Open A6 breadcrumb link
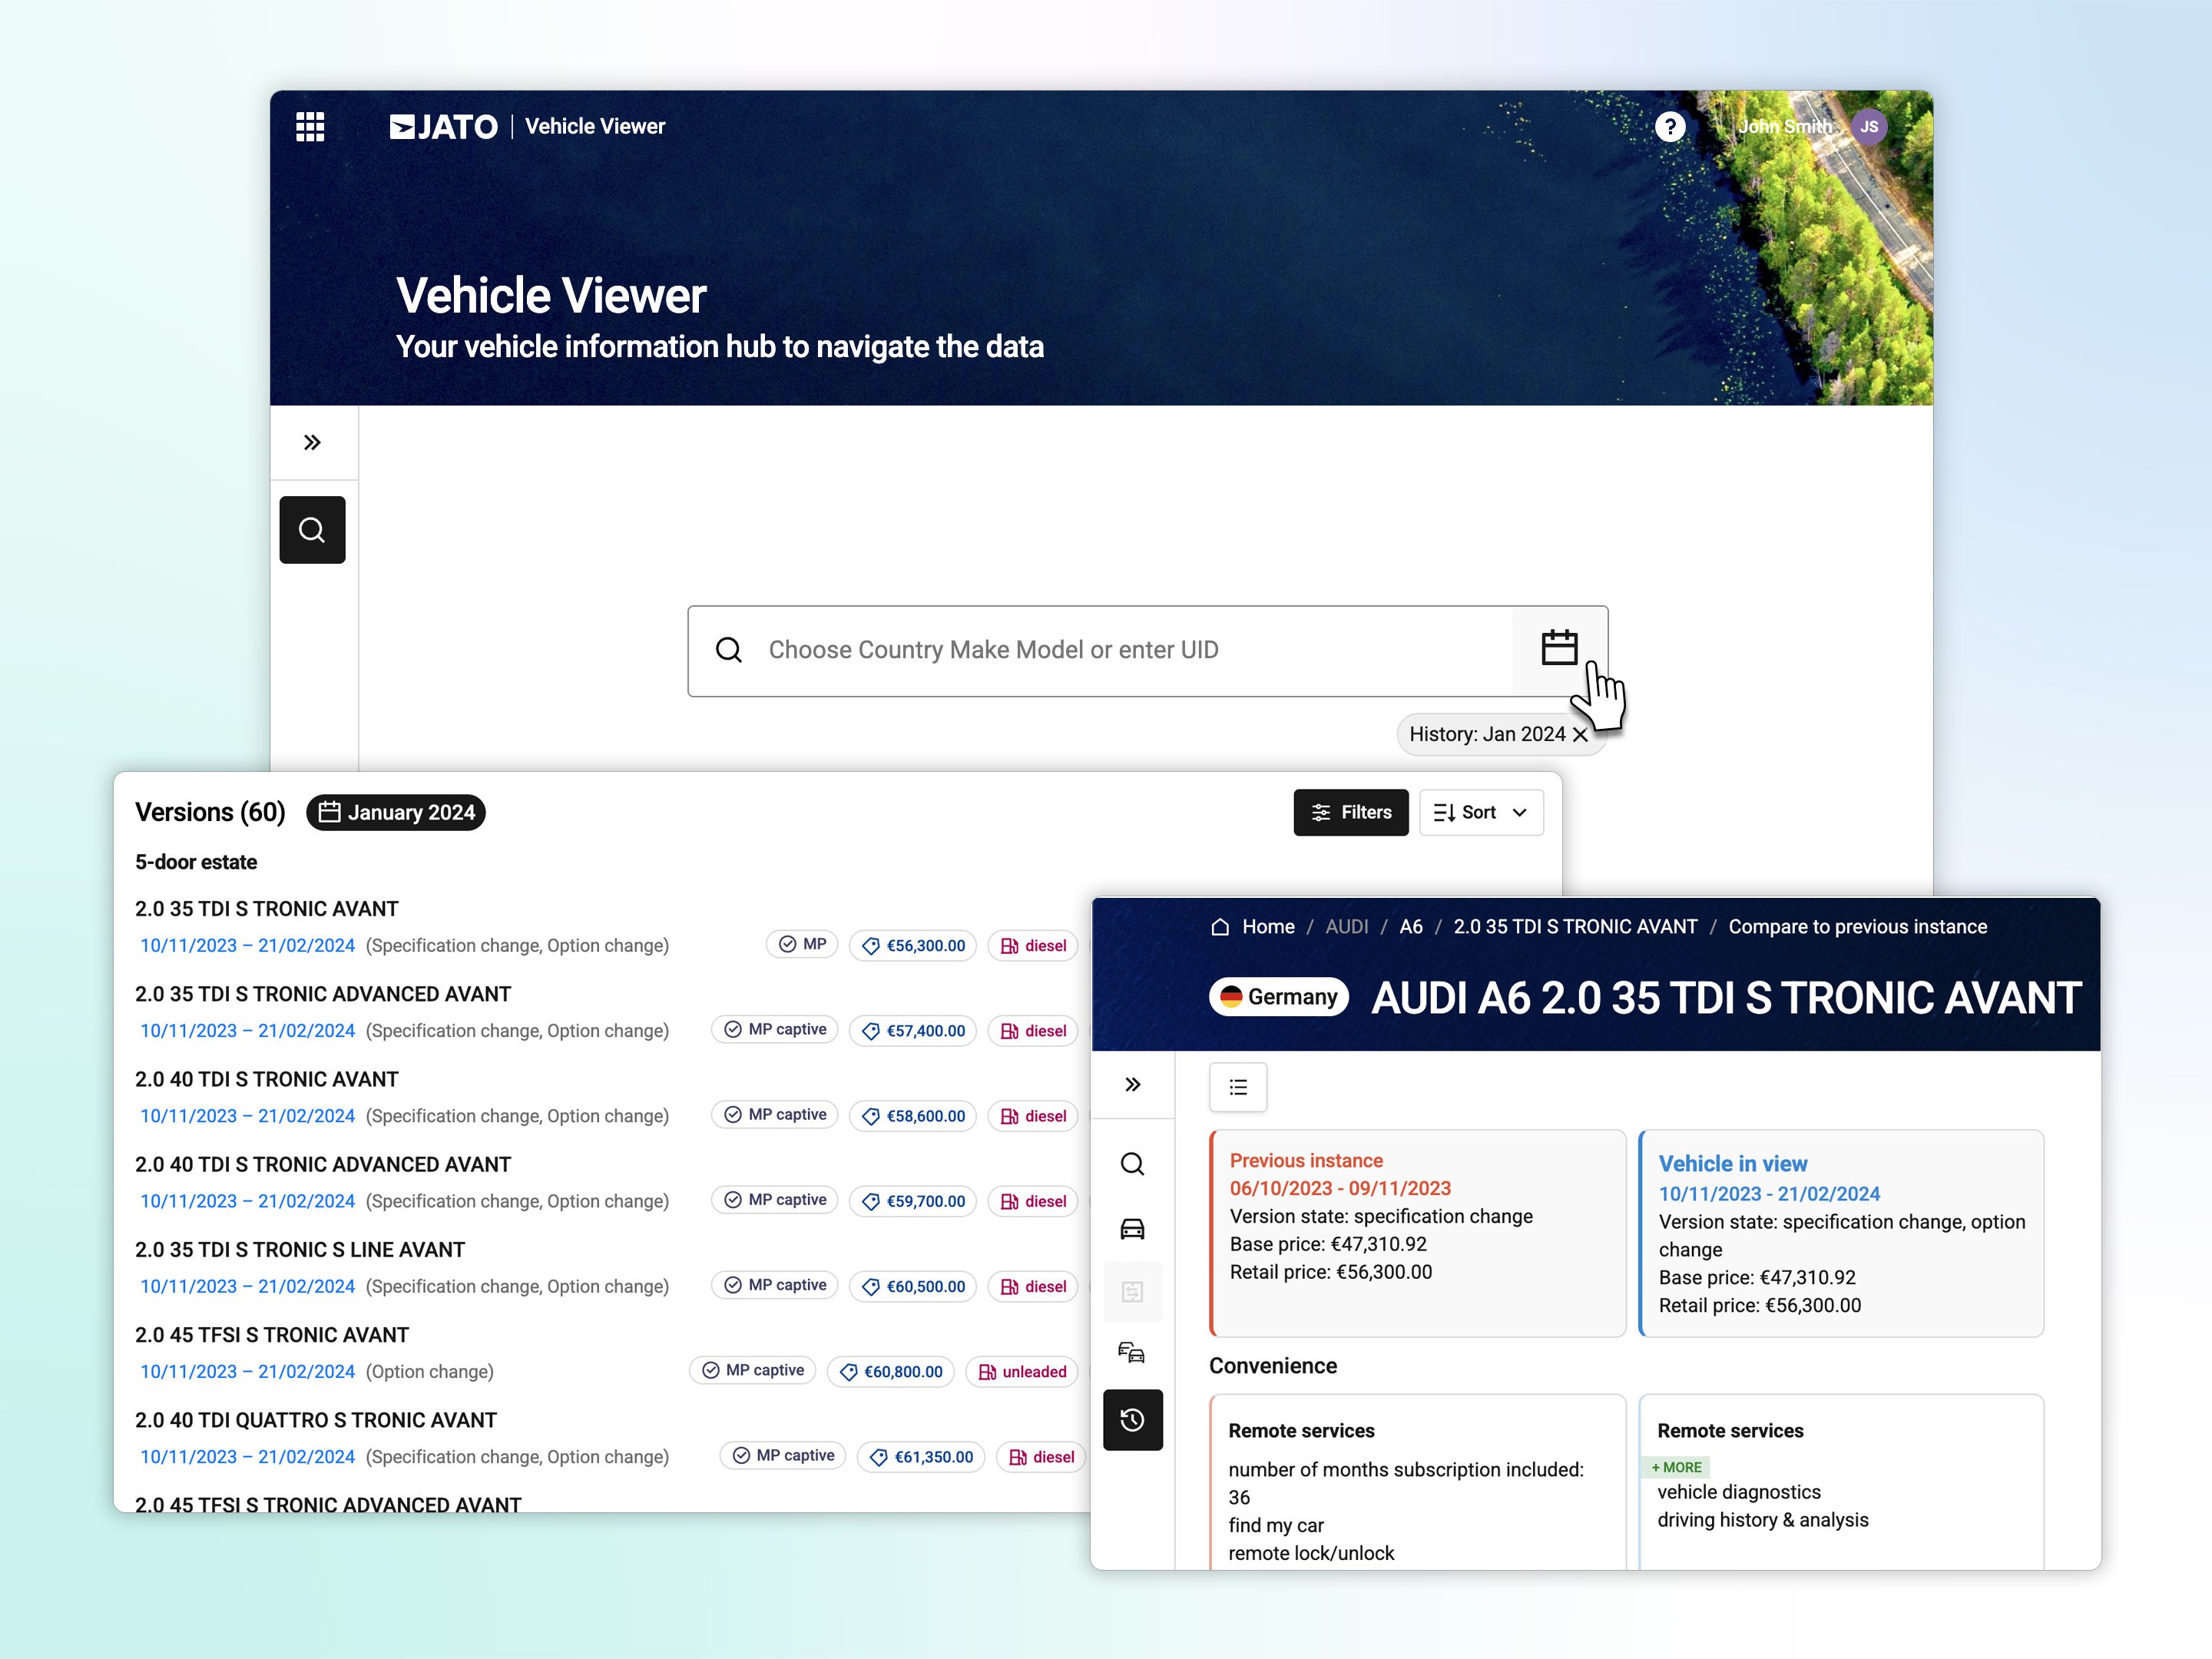Screen dimensions: 2212x1659 coord(1410,927)
